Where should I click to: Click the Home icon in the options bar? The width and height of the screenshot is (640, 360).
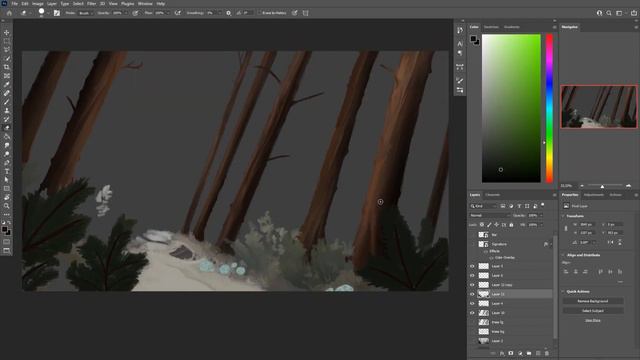(x=9, y=13)
